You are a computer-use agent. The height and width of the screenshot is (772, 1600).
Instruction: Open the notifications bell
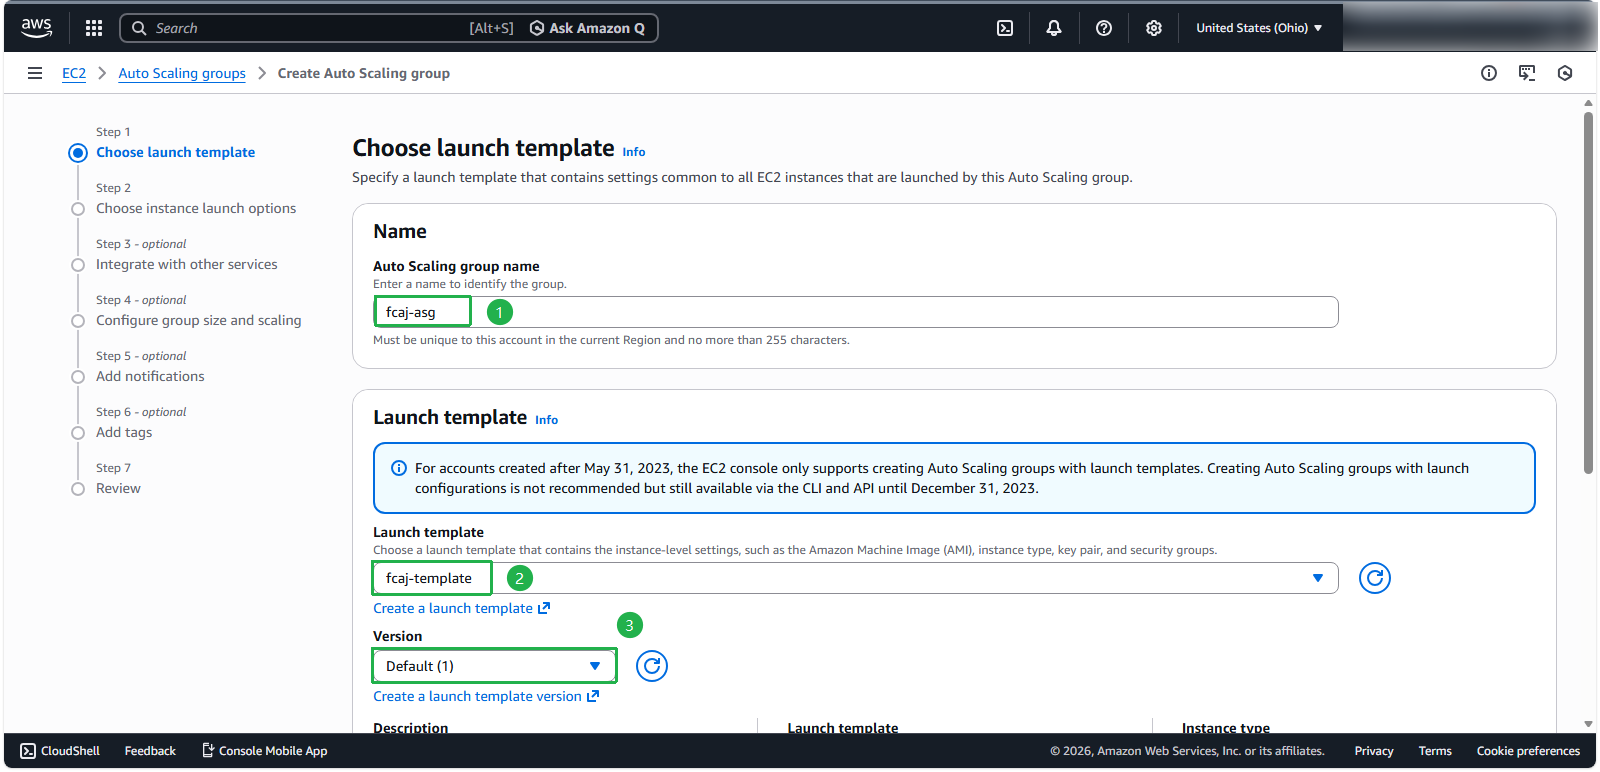1054,28
